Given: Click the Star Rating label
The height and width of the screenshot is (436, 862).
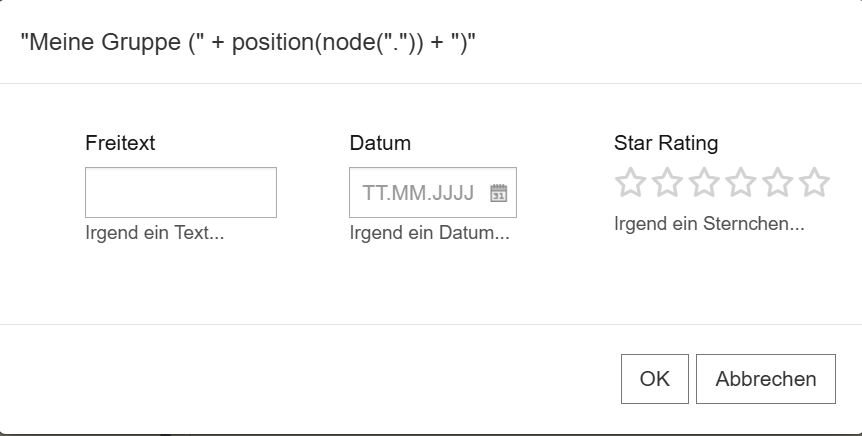Looking at the screenshot, I should pyautogui.click(x=666, y=143).
